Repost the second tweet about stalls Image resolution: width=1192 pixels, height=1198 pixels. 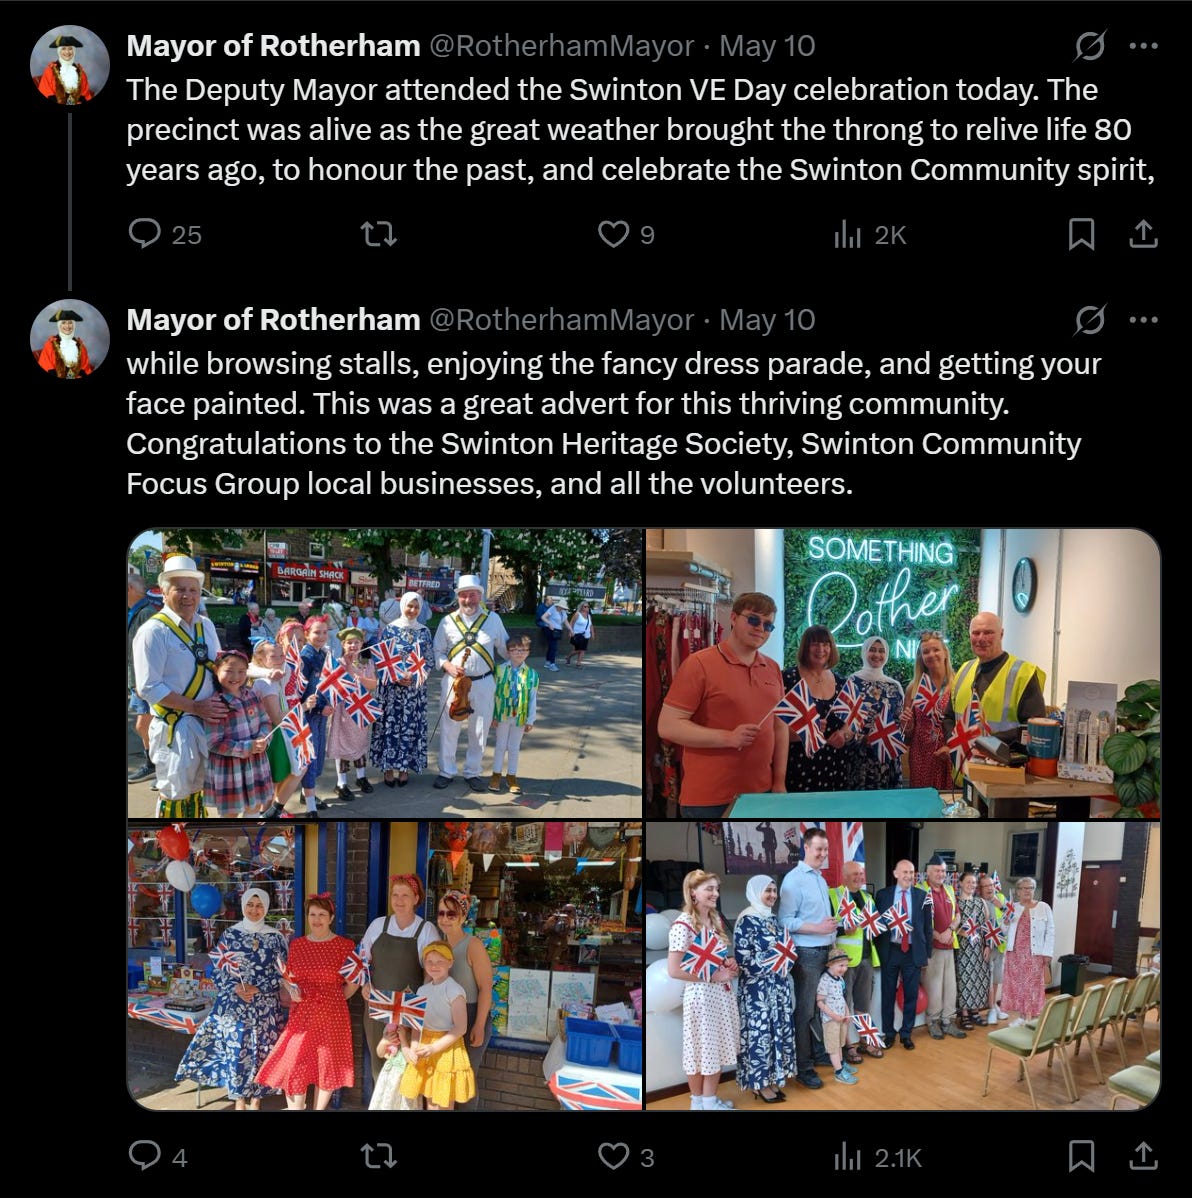pos(378,1155)
